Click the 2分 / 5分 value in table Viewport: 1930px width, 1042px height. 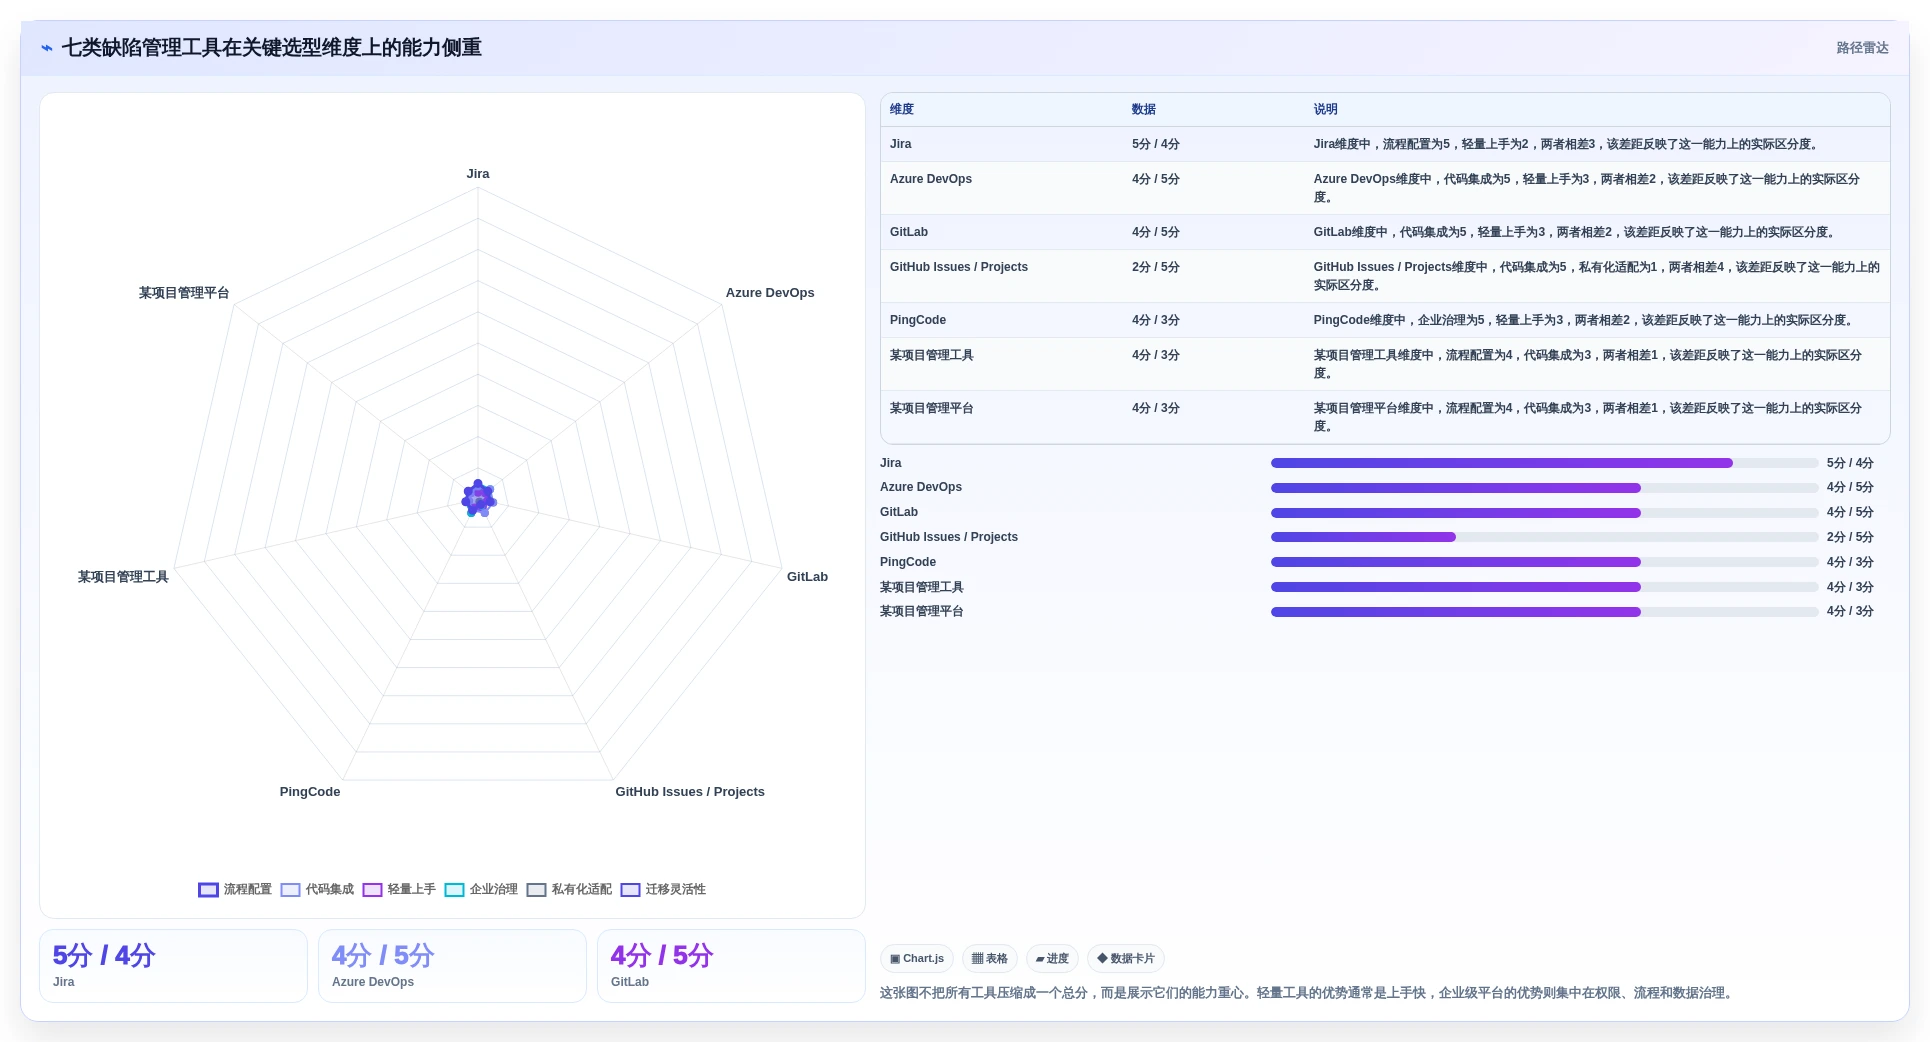click(1156, 267)
